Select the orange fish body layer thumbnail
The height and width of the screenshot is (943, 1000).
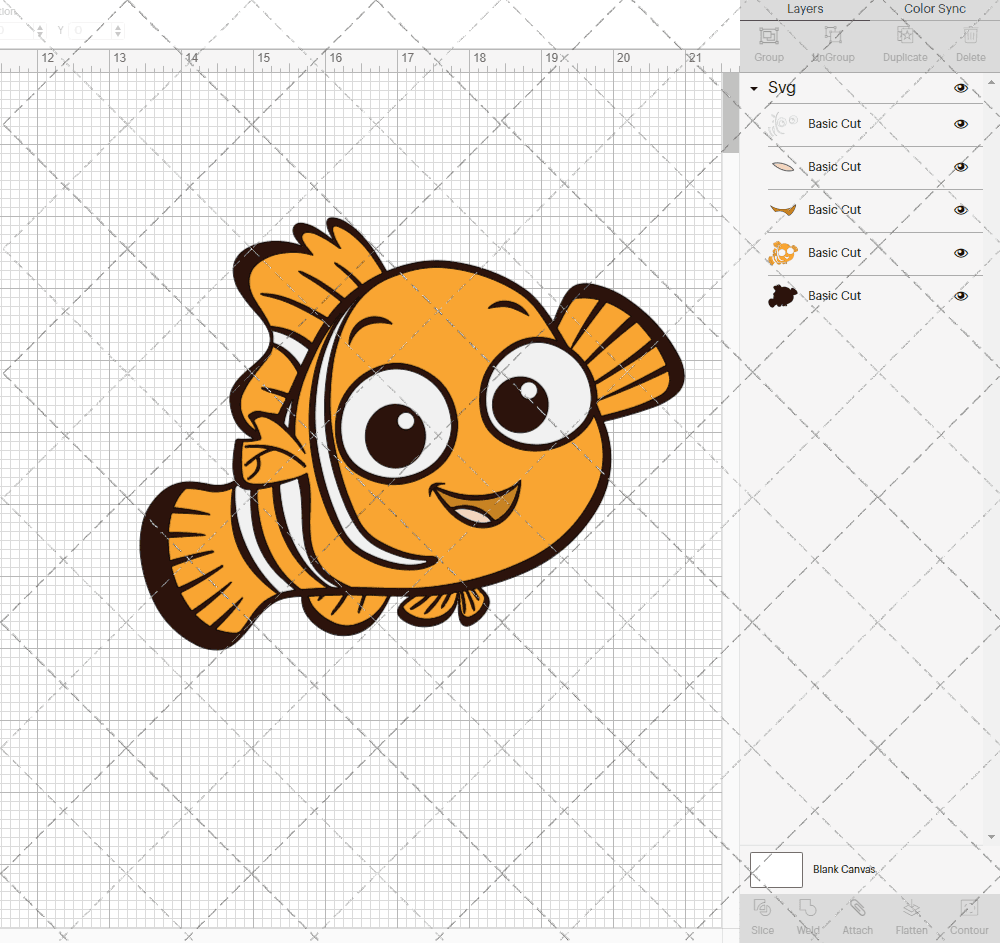point(783,253)
